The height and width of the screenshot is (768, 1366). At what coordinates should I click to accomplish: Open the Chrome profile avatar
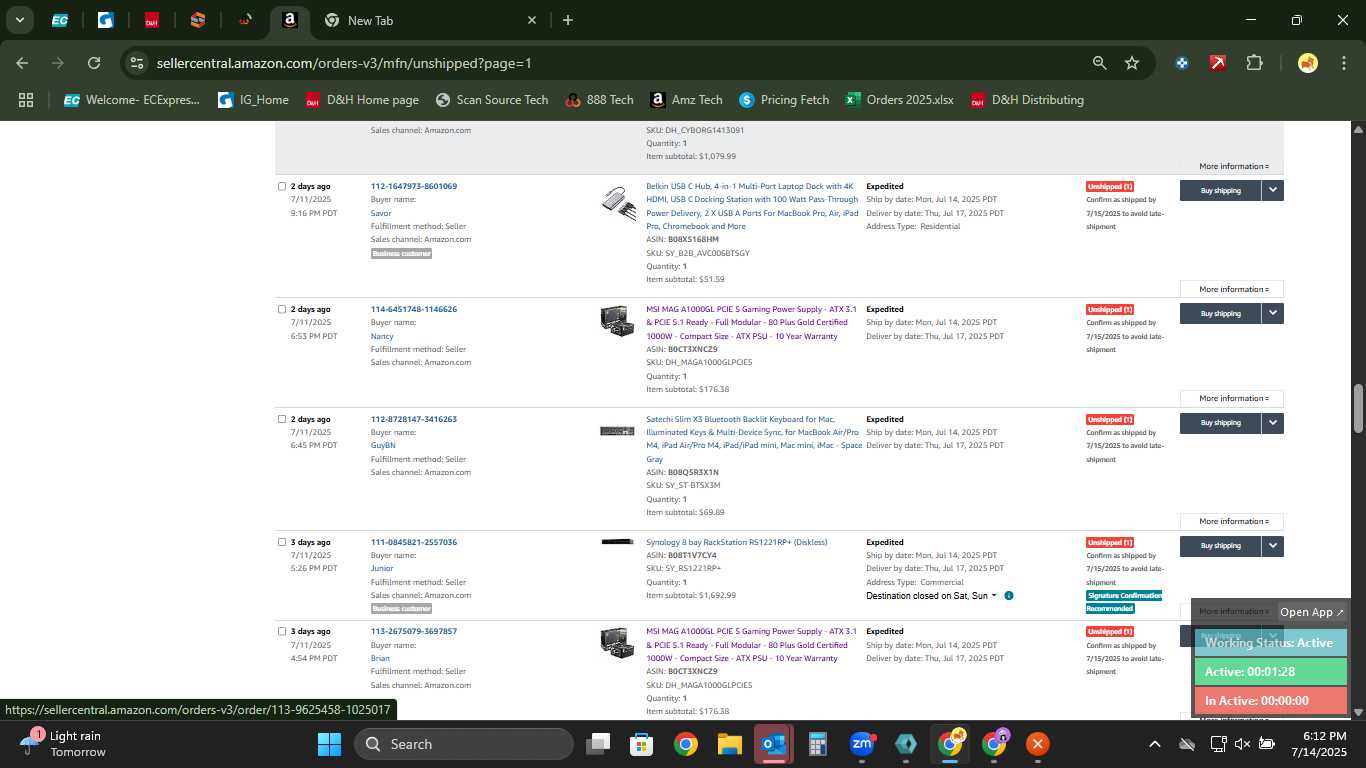pos(1307,63)
